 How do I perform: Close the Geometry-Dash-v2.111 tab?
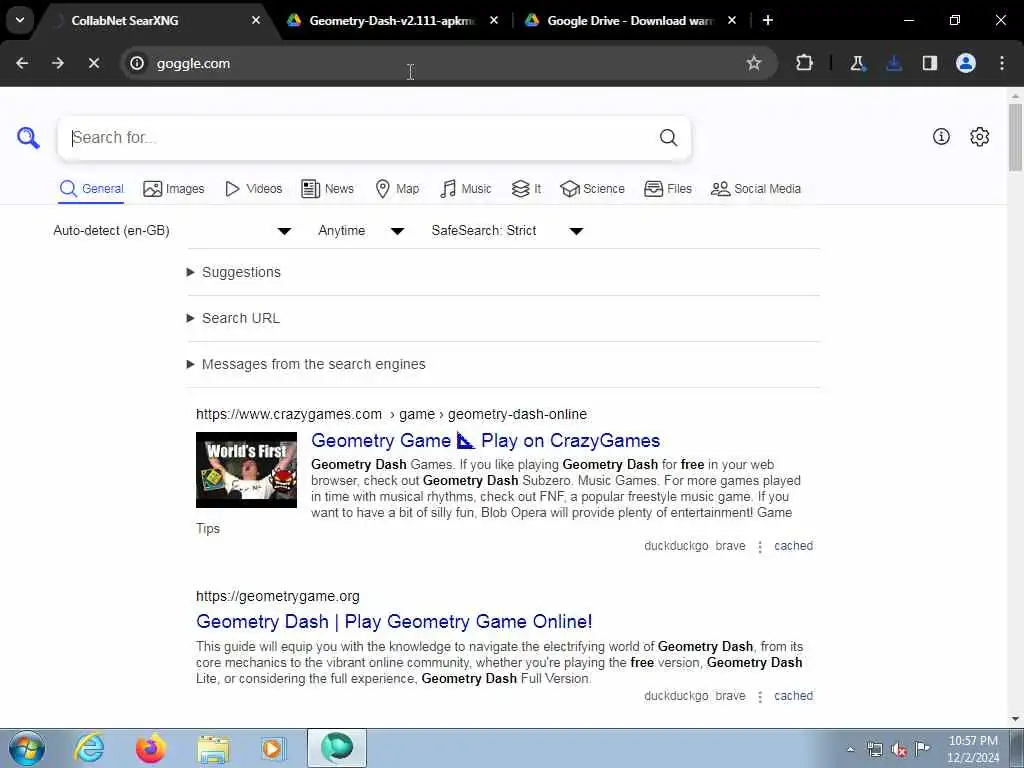tap(494, 20)
